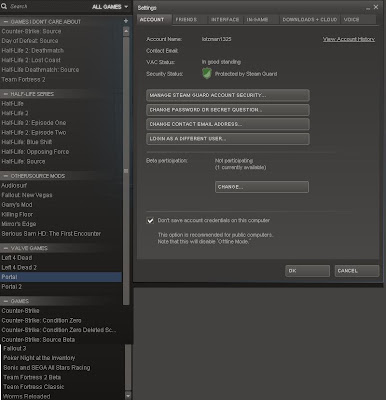Screen dimensions: 386x400
Task: Uncheck Don't save account credentials checkbox
Action: [150, 220]
